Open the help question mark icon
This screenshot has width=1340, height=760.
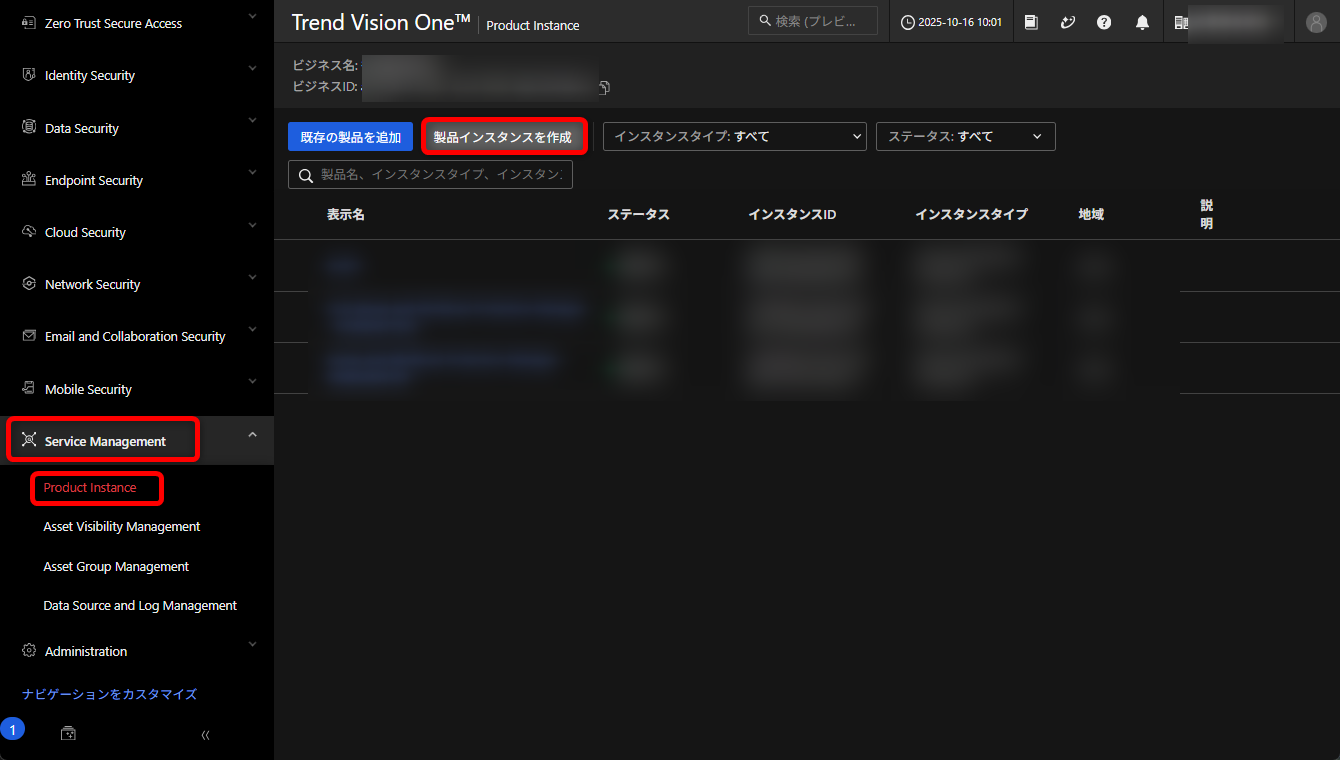pyautogui.click(x=1104, y=22)
